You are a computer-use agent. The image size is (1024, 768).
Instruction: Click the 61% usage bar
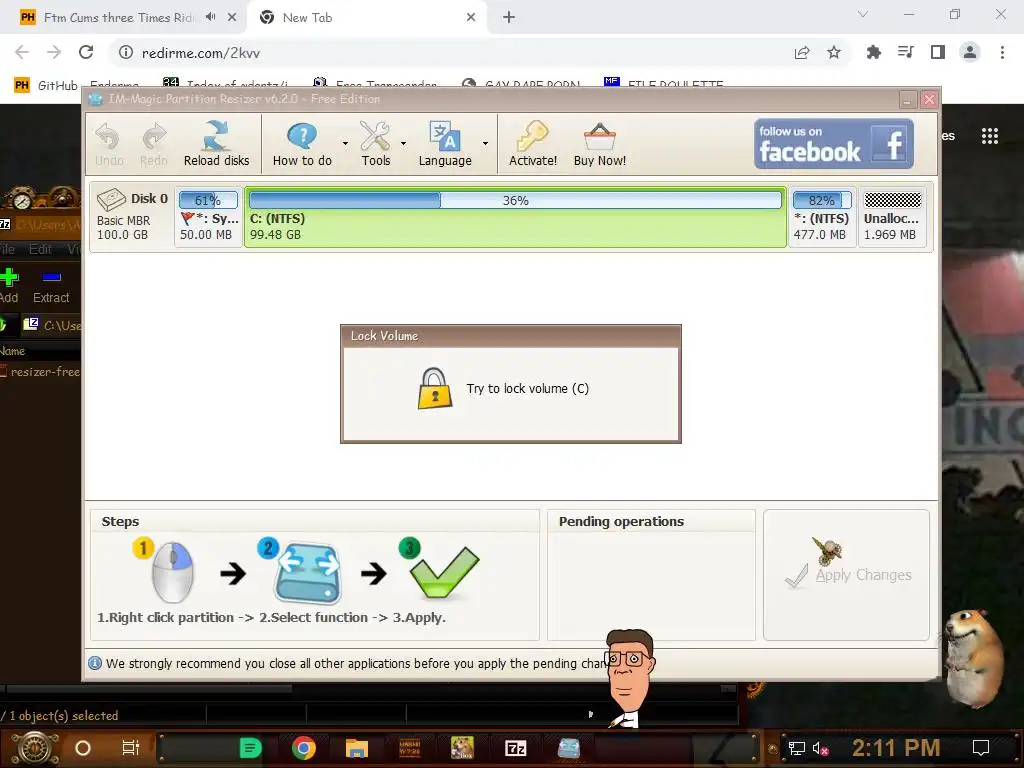coord(208,200)
